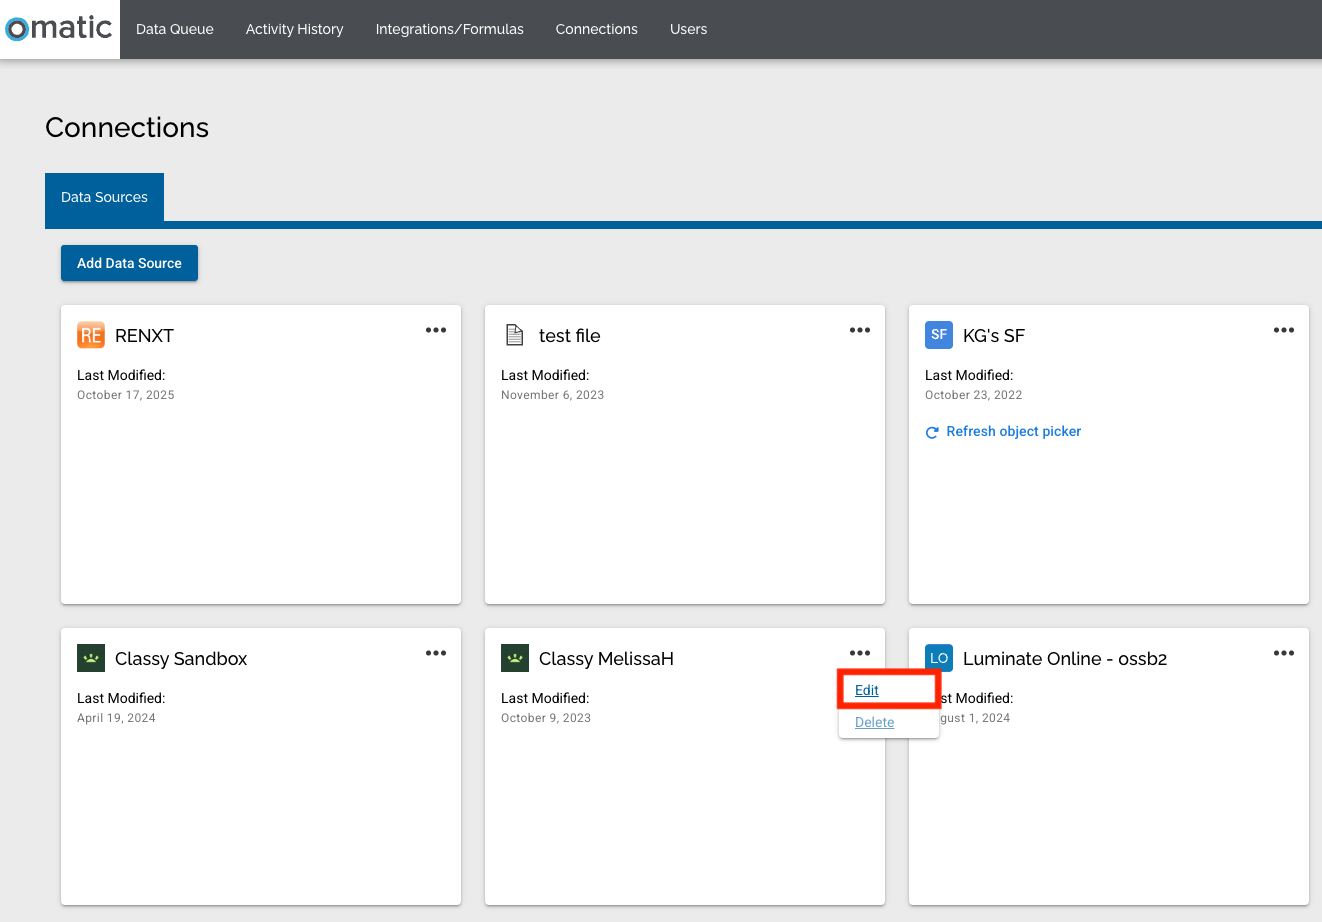Click the KG's SF card title
Screen dimensions: 1322x922
(x=994, y=336)
